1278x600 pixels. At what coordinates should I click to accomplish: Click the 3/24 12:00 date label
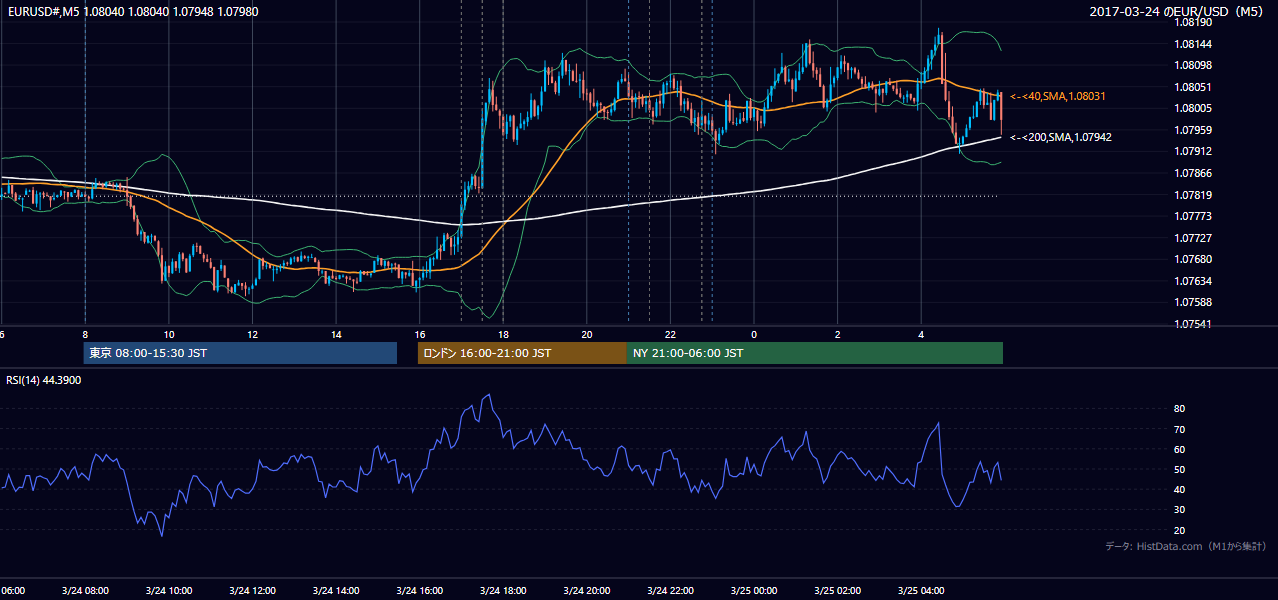coord(251,591)
